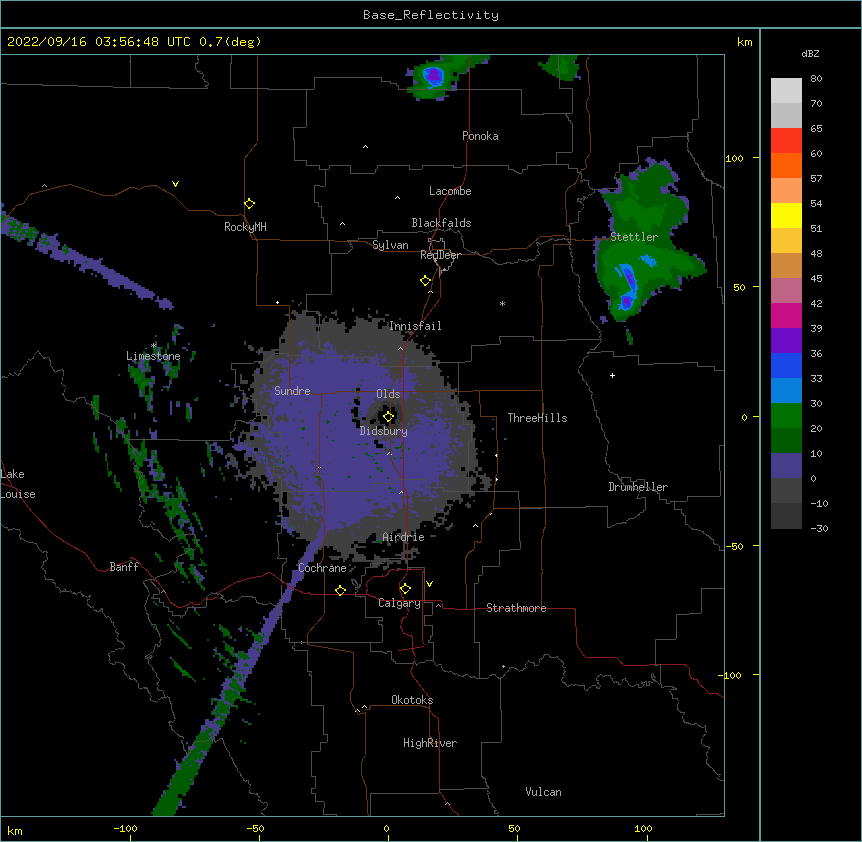The width and height of the screenshot is (862, 842).
Task: Click the radar site diamond marker near Didsbury
Action: click(x=388, y=417)
